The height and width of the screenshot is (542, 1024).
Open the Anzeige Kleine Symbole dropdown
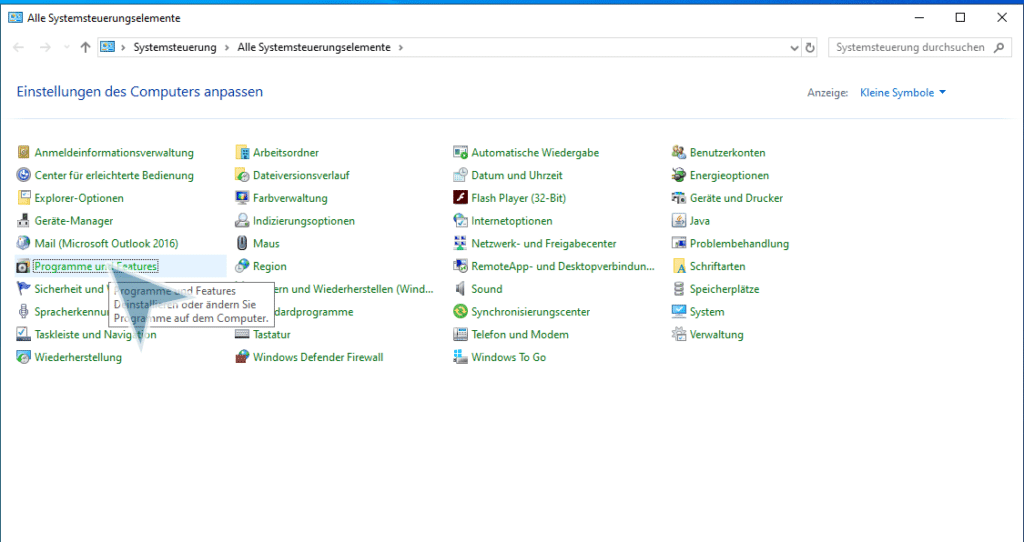tap(903, 93)
